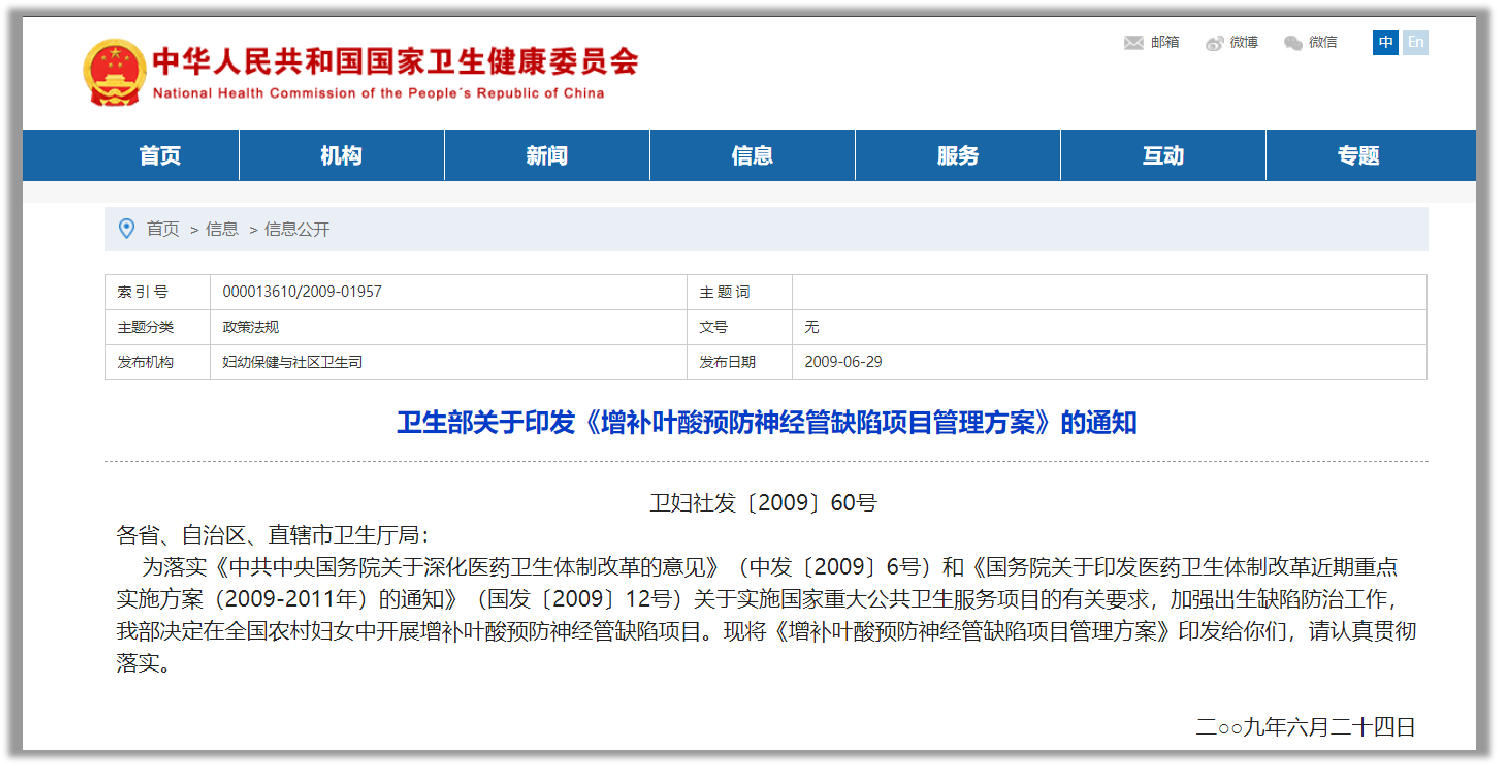Open the 新闻 navigation menu

point(547,156)
